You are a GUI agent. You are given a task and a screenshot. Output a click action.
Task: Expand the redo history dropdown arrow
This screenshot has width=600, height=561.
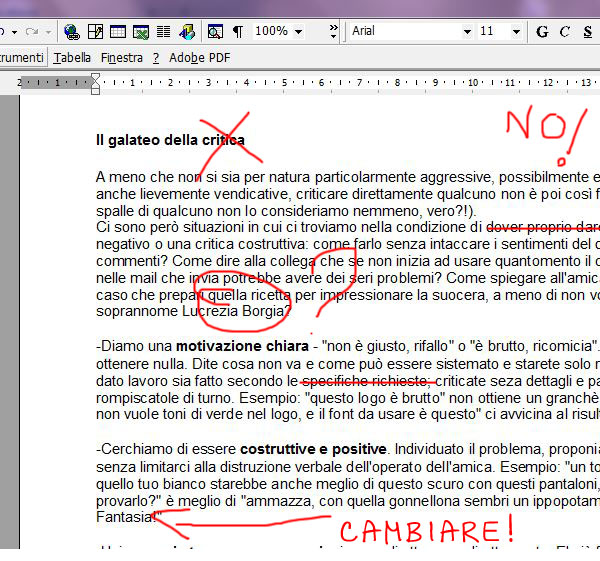tap(47, 31)
